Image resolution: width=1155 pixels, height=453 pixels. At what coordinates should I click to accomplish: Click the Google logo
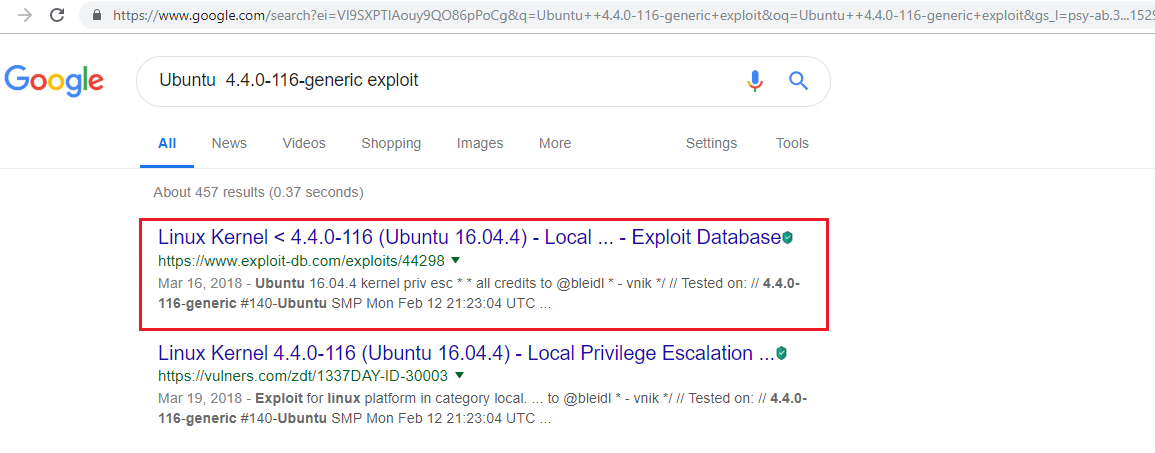click(x=54, y=81)
